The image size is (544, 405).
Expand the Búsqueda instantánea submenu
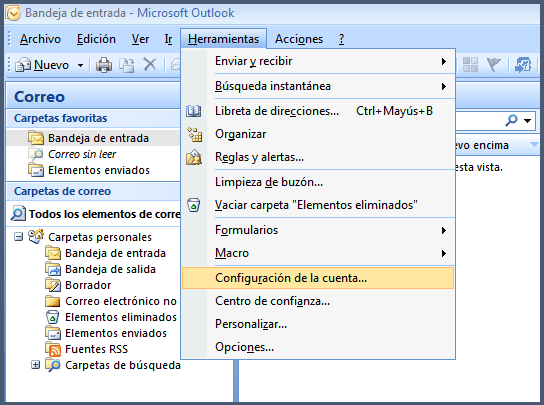click(x=443, y=86)
